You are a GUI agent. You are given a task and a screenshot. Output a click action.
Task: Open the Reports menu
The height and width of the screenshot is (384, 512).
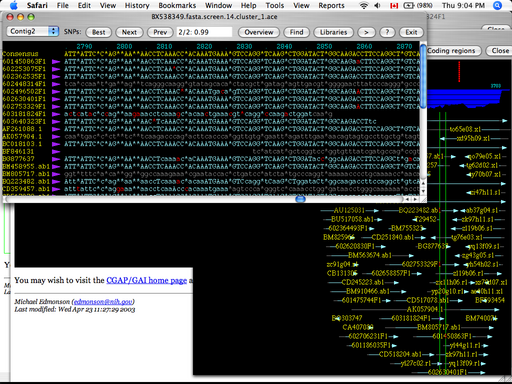coord(331,5)
